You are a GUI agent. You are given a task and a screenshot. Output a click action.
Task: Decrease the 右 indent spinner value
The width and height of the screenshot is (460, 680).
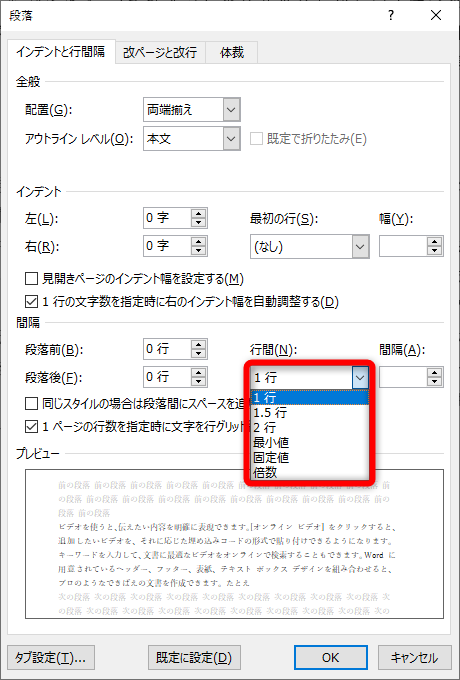[x=199, y=251]
